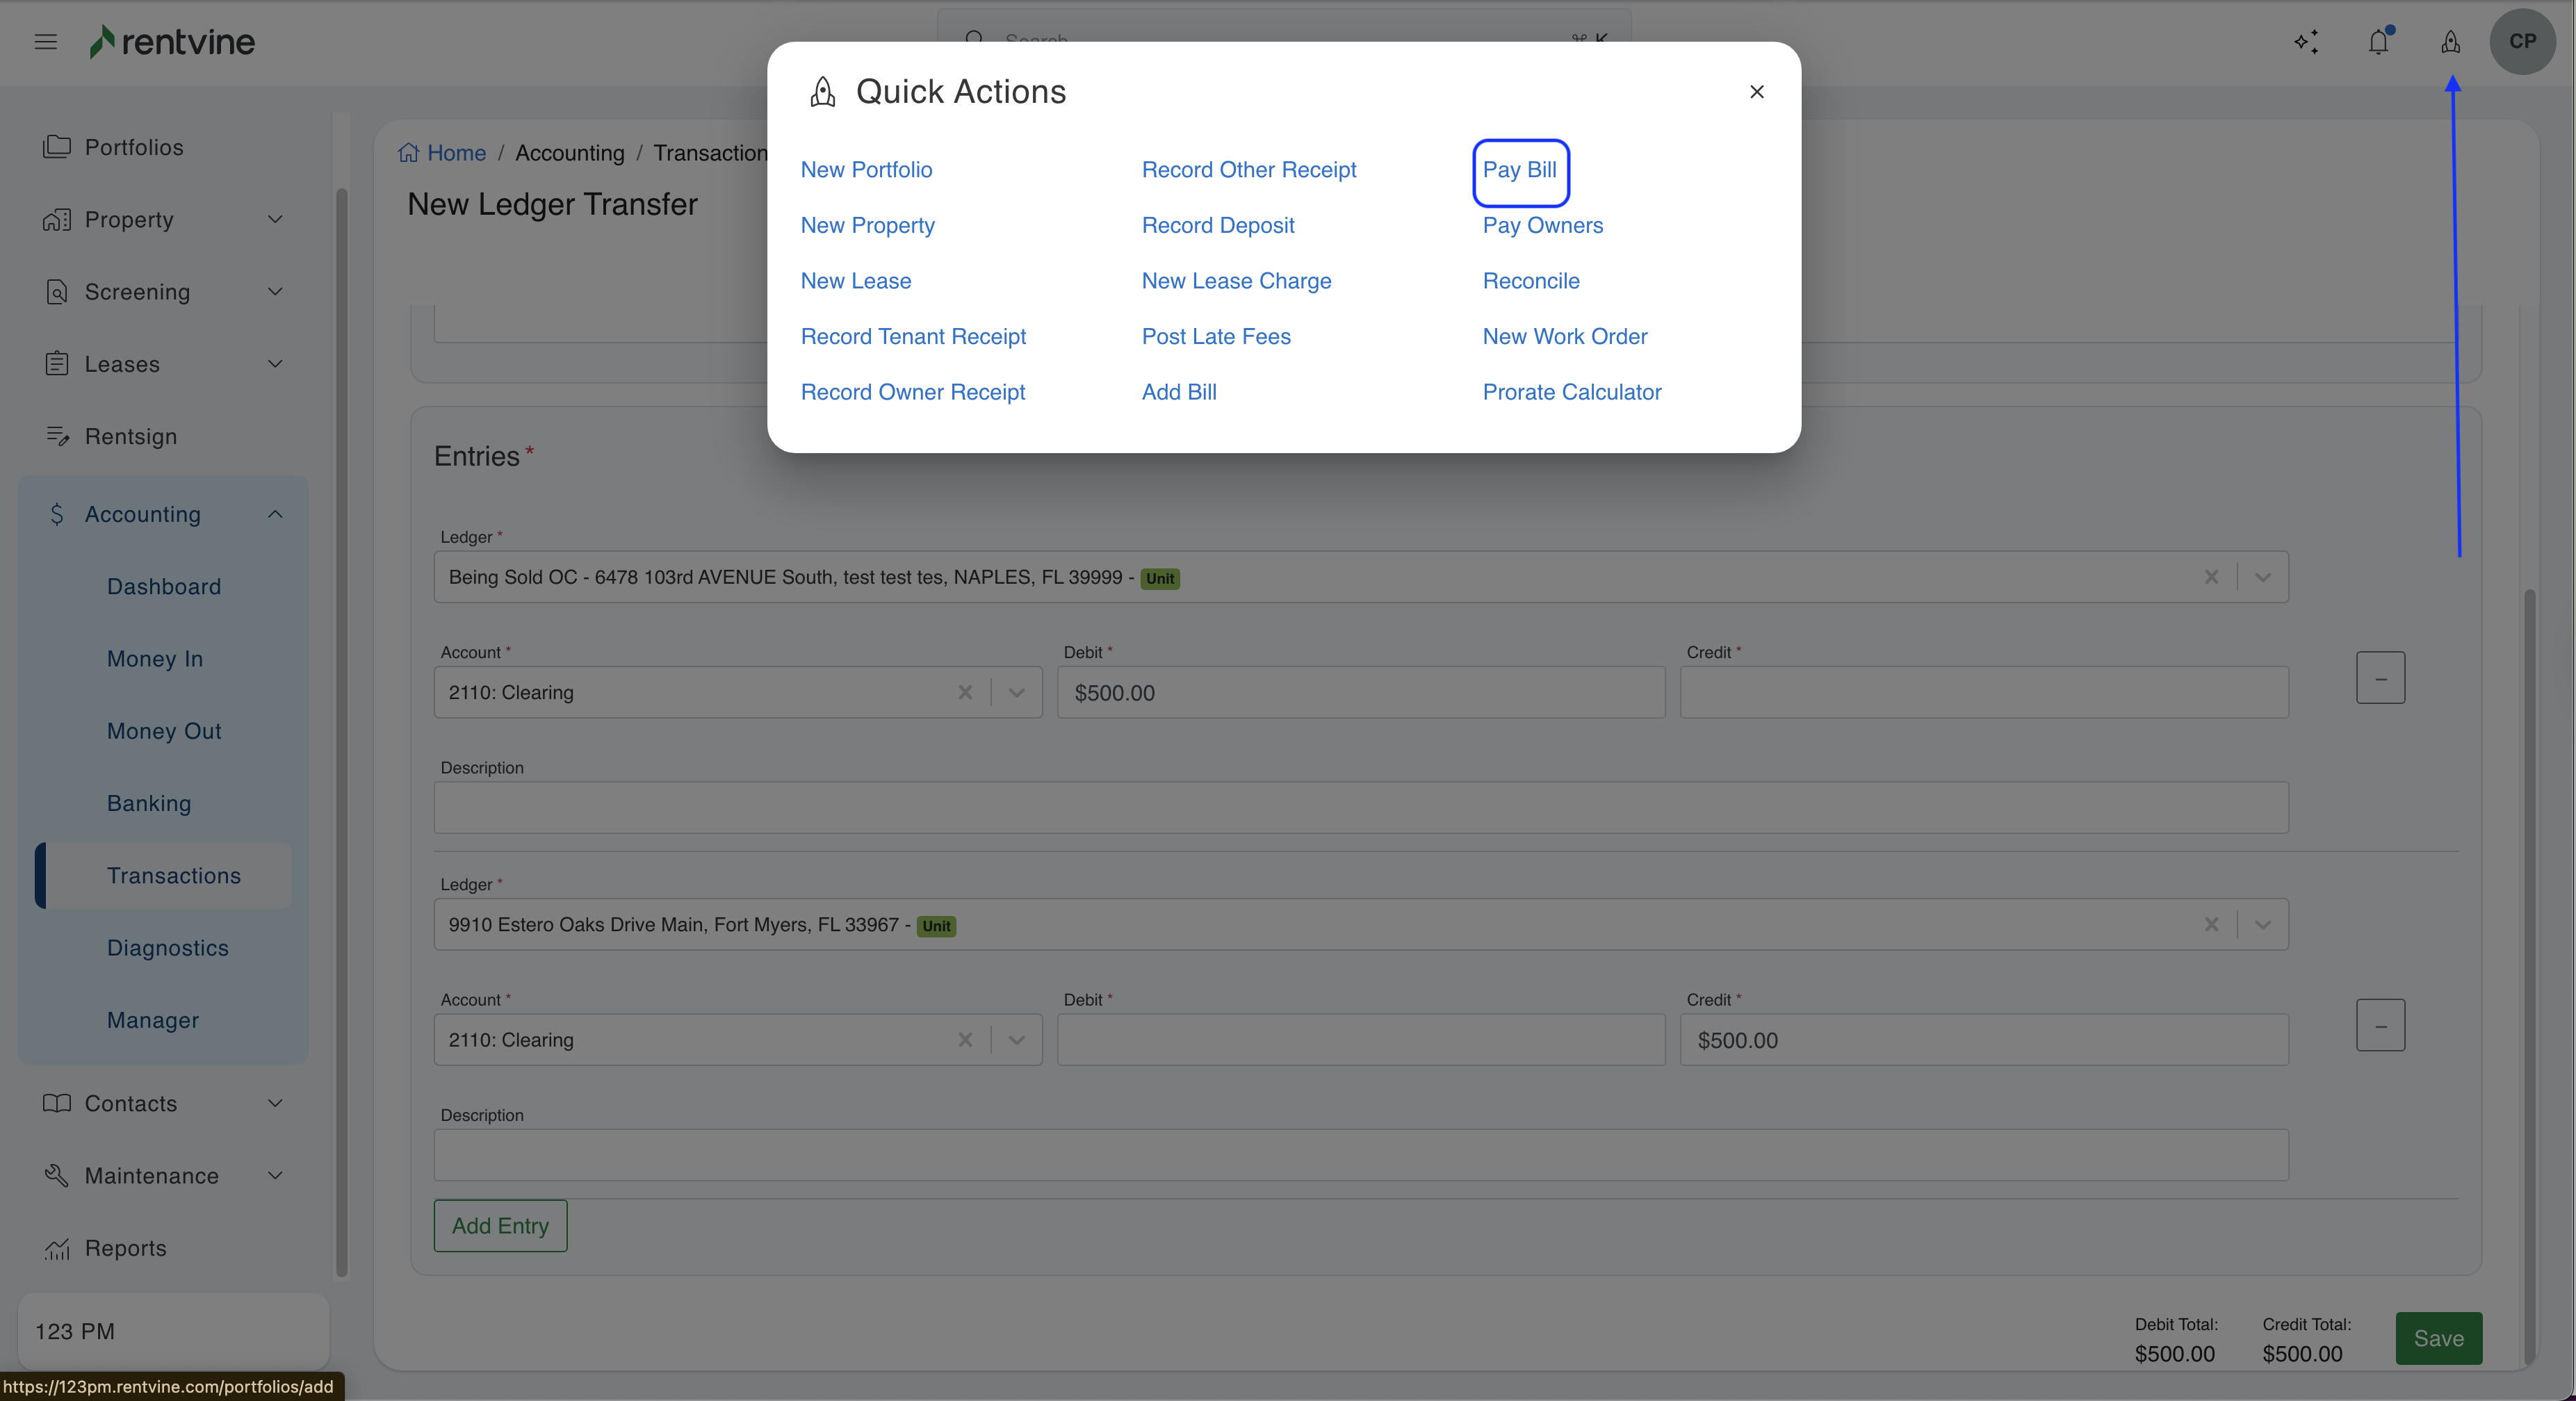Close the Quick Actions dialog
The height and width of the screenshot is (1401, 2576).
(1756, 92)
